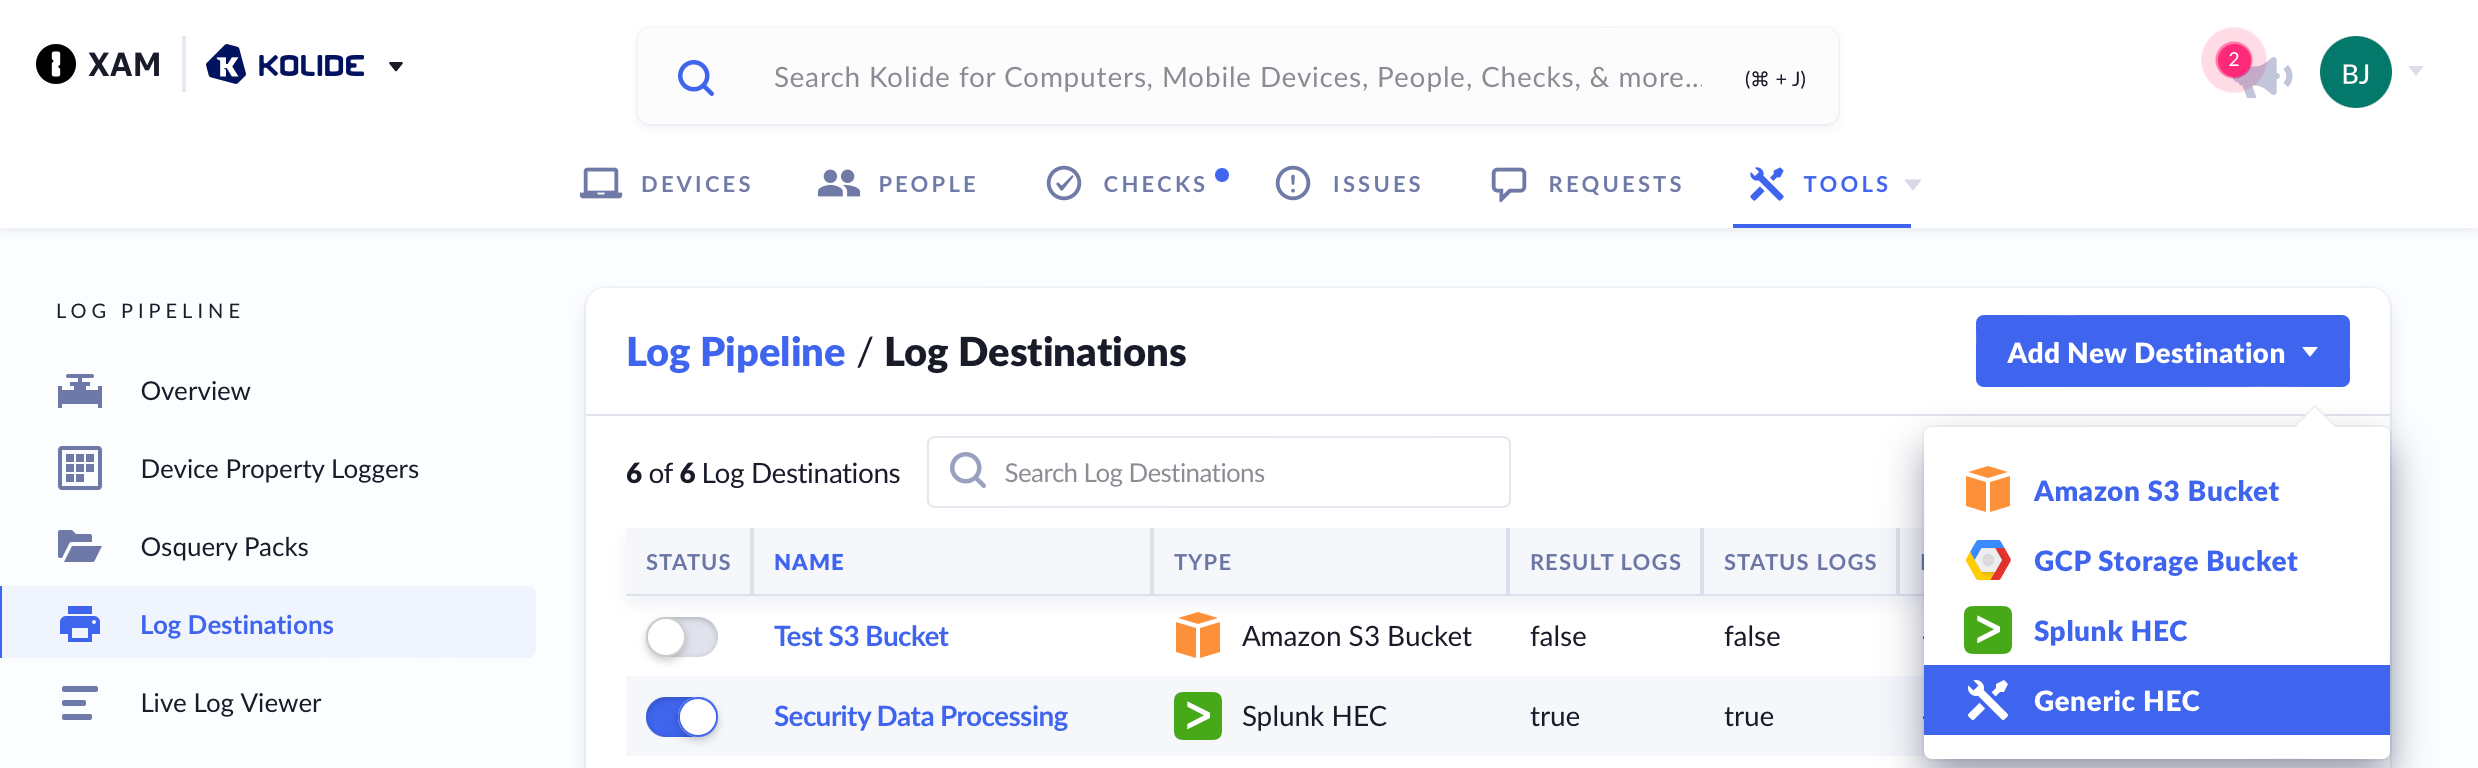Enable the Test S3 Bucket status toggle
2478x768 pixels.
coord(682,637)
